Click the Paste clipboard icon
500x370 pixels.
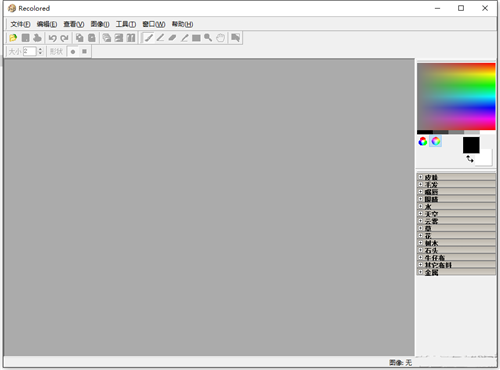(x=92, y=38)
